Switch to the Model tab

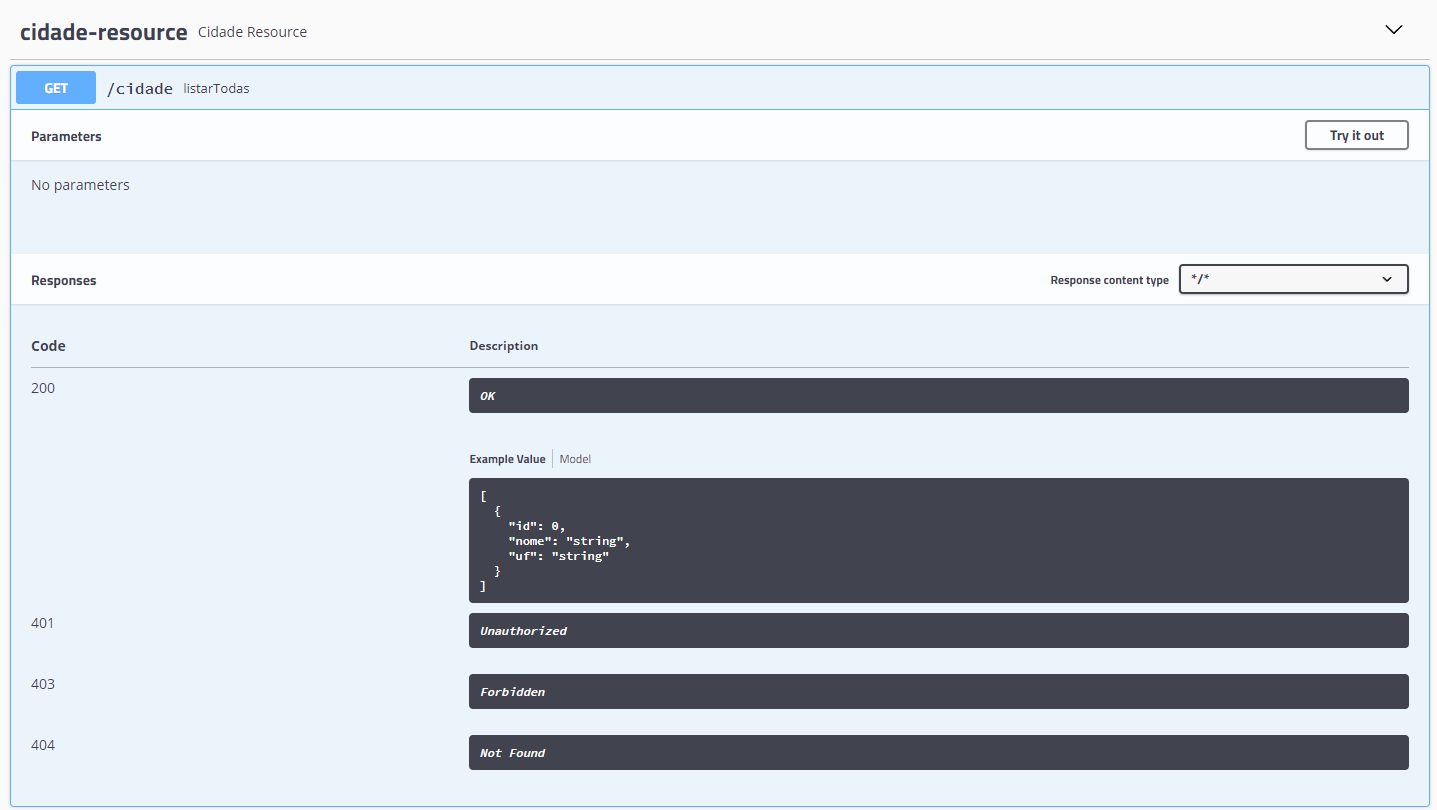tap(575, 458)
